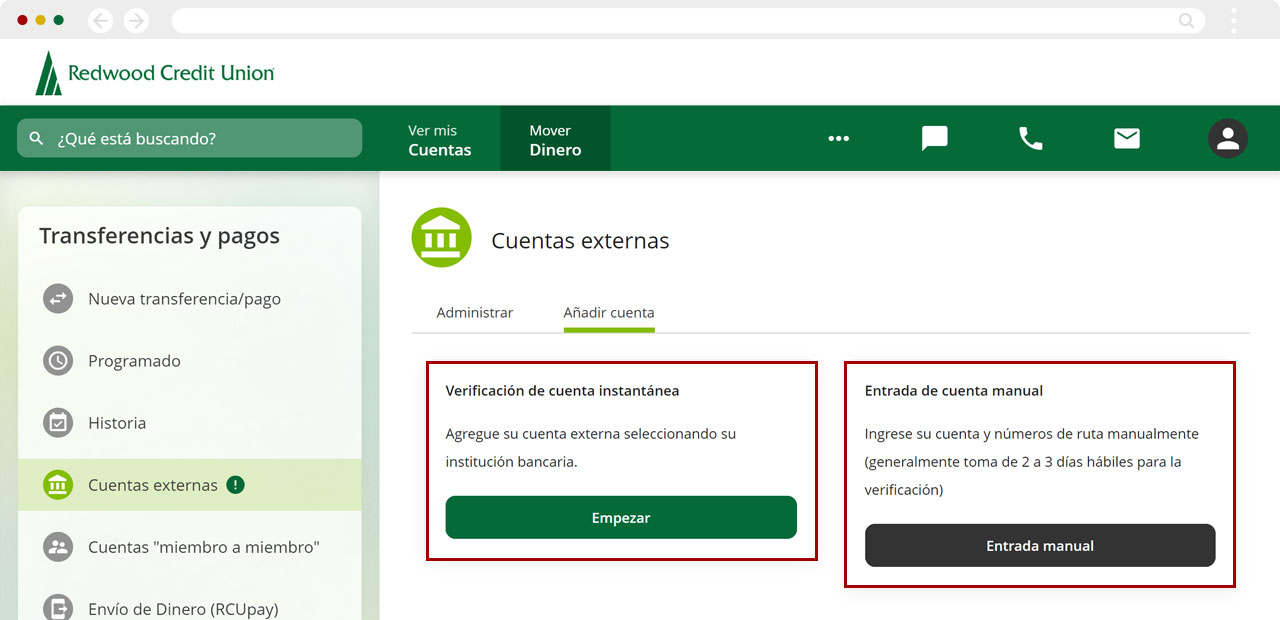
Task: Open the Historia sidebar item
Action: tap(190, 423)
